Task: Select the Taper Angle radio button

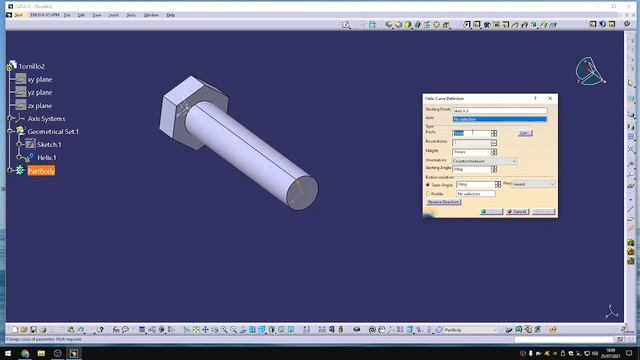Action: point(428,185)
